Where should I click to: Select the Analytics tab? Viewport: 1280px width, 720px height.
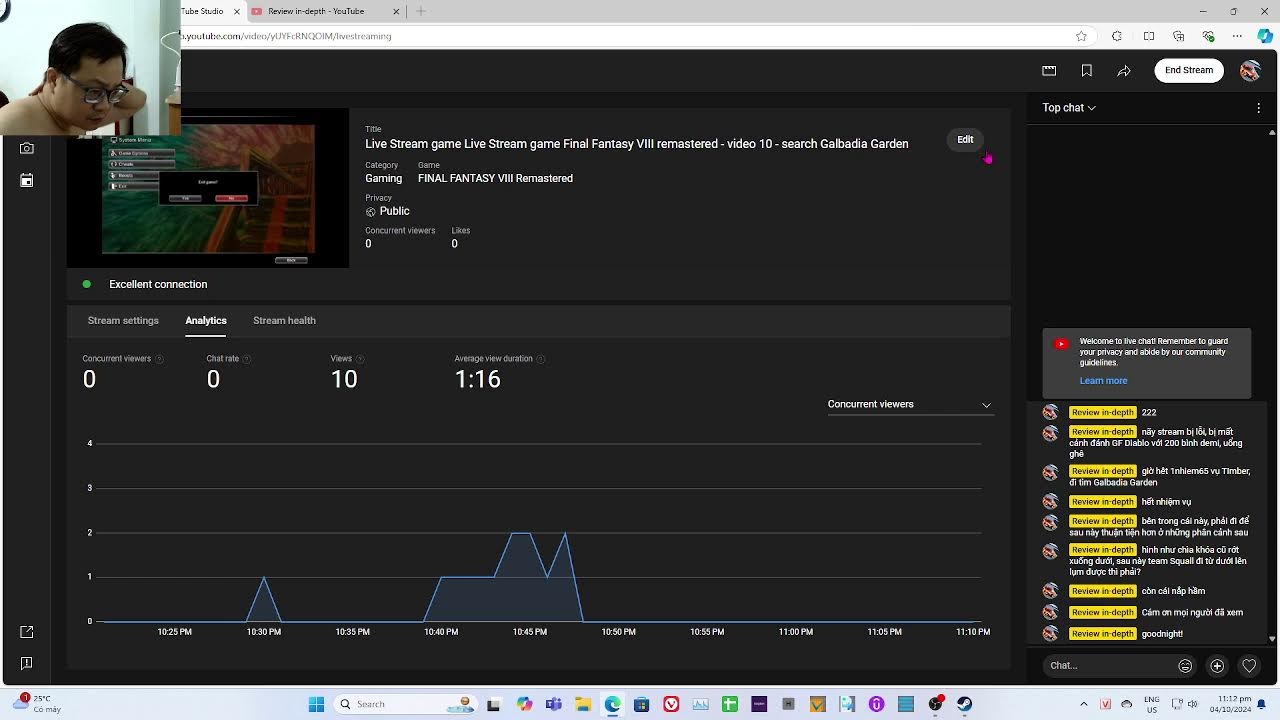[206, 321]
